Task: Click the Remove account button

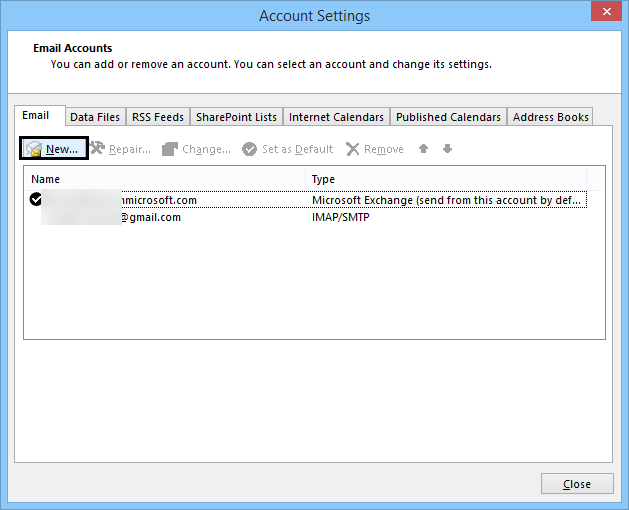Action: pos(375,149)
